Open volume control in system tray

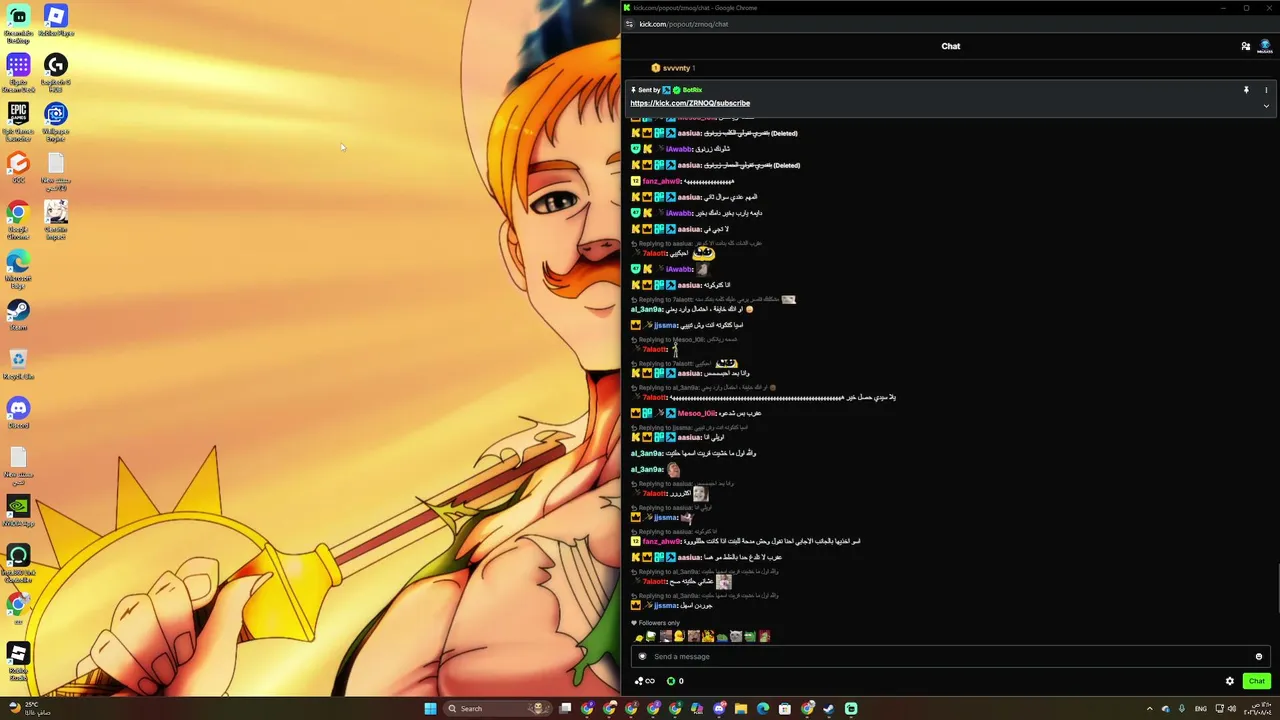(1232, 708)
